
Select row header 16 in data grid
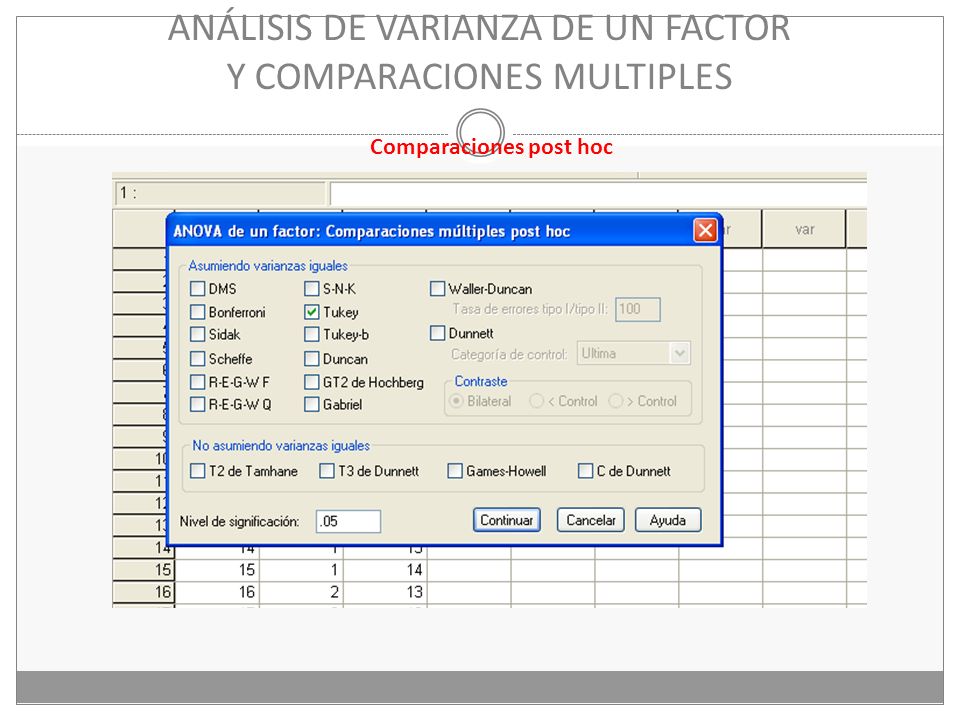click(144, 592)
